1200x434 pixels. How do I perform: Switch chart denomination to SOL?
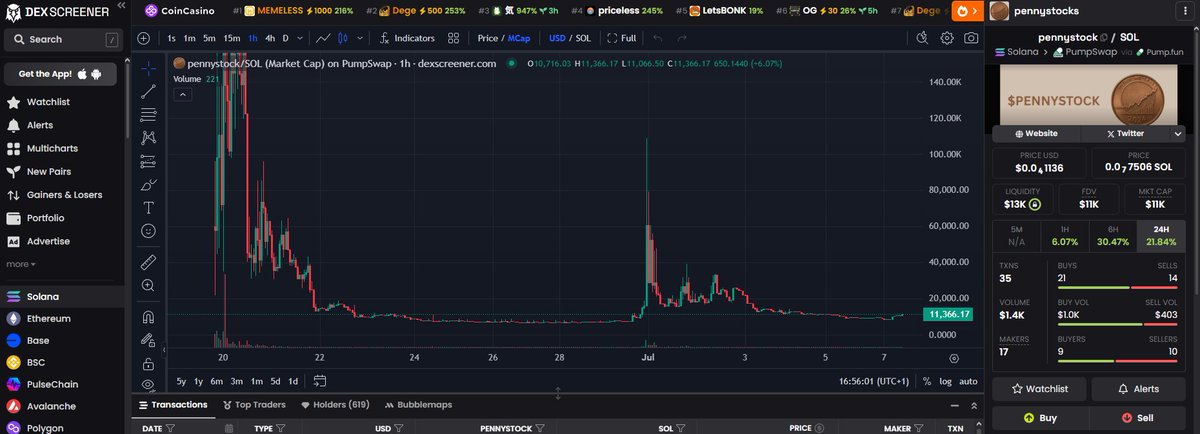click(582, 38)
